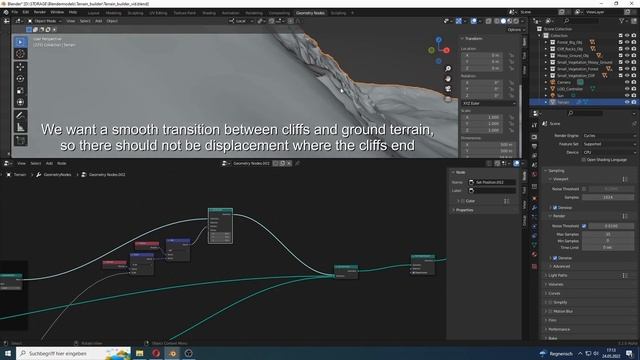Select the Measure tool
This screenshot has height=360, width=640.
[20, 127]
